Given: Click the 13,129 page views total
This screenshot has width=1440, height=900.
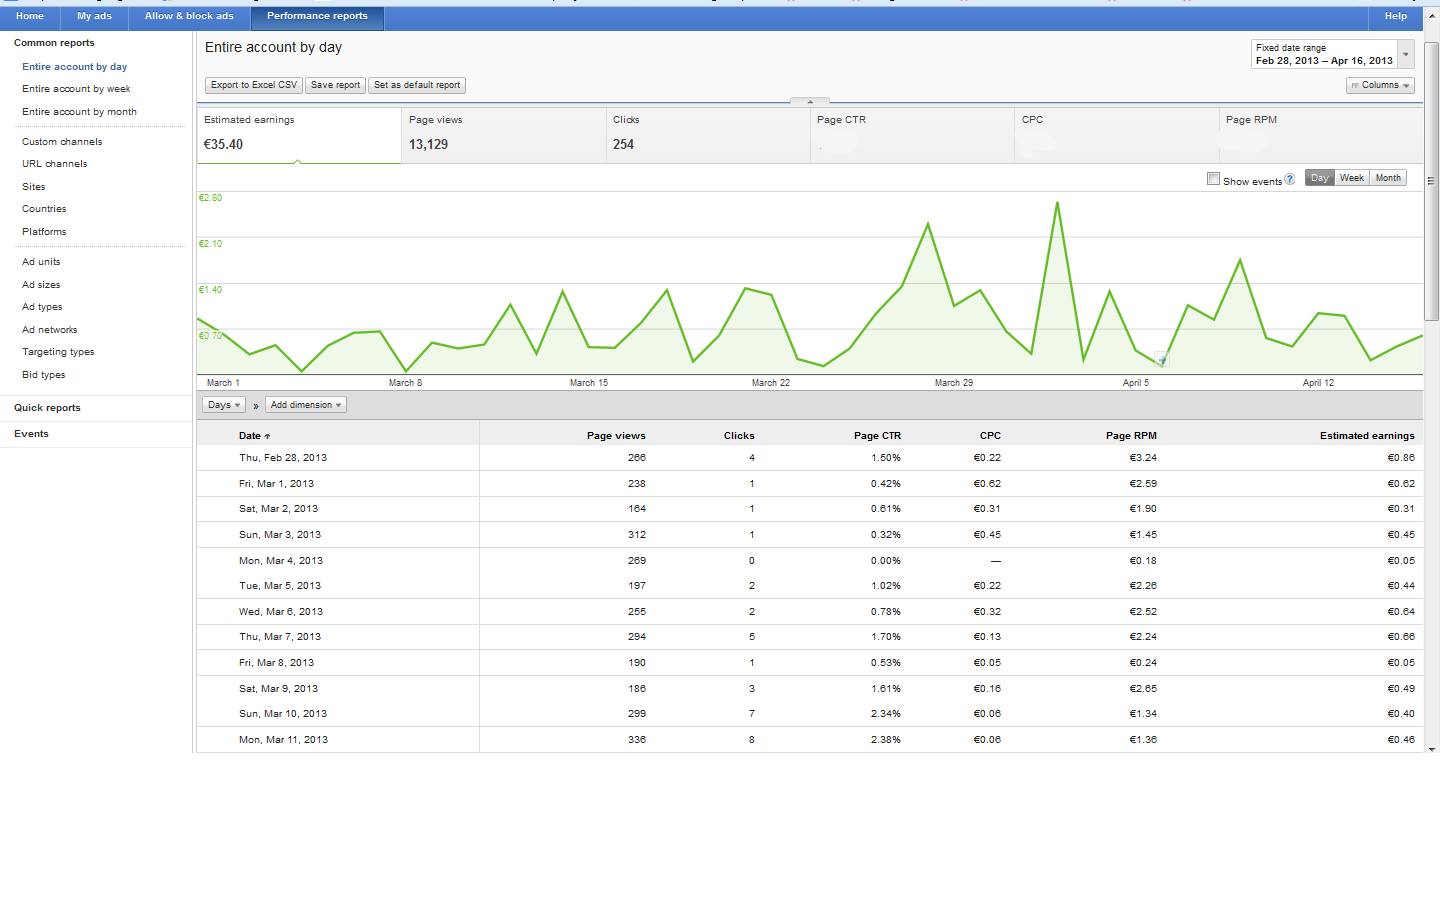Looking at the screenshot, I should click(x=428, y=144).
